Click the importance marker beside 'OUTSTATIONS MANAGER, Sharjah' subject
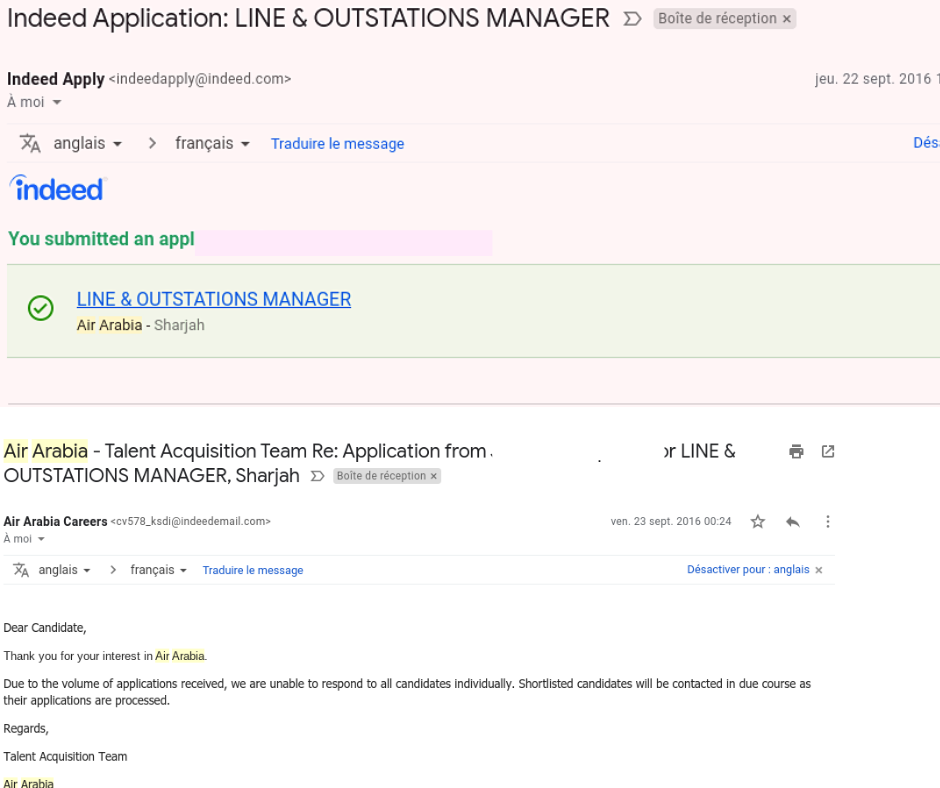This screenshot has width=940, height=788. (317, 476)
